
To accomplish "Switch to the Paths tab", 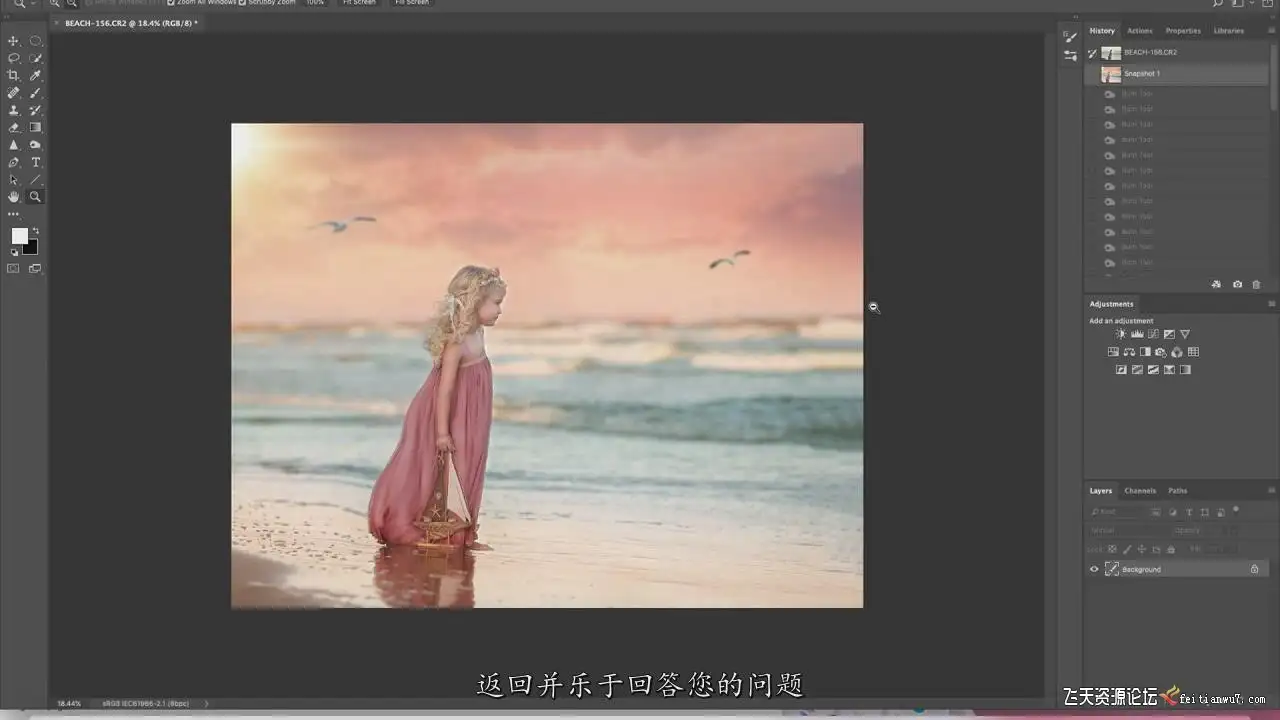I will click(x=1178, y=491).
